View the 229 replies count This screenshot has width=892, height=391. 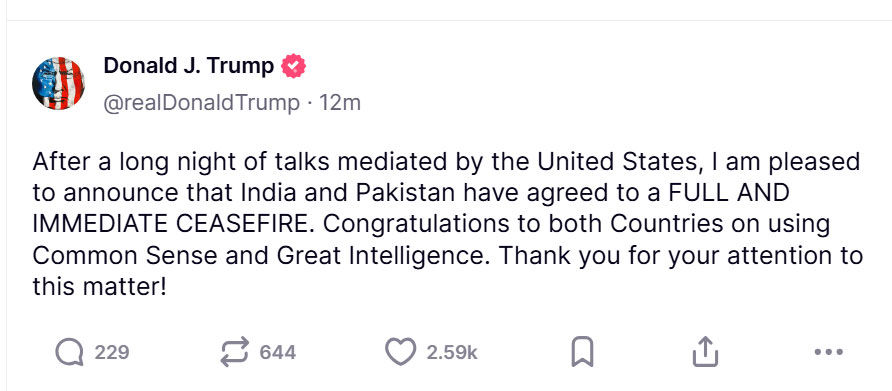coord(112,353)
